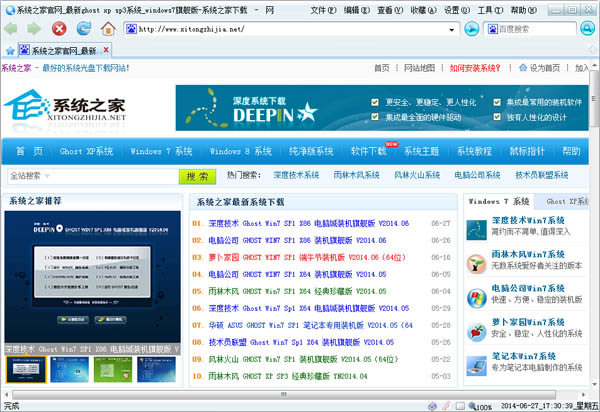Open the 设置(O) menu
600x412 pixels.
[457, 10]
